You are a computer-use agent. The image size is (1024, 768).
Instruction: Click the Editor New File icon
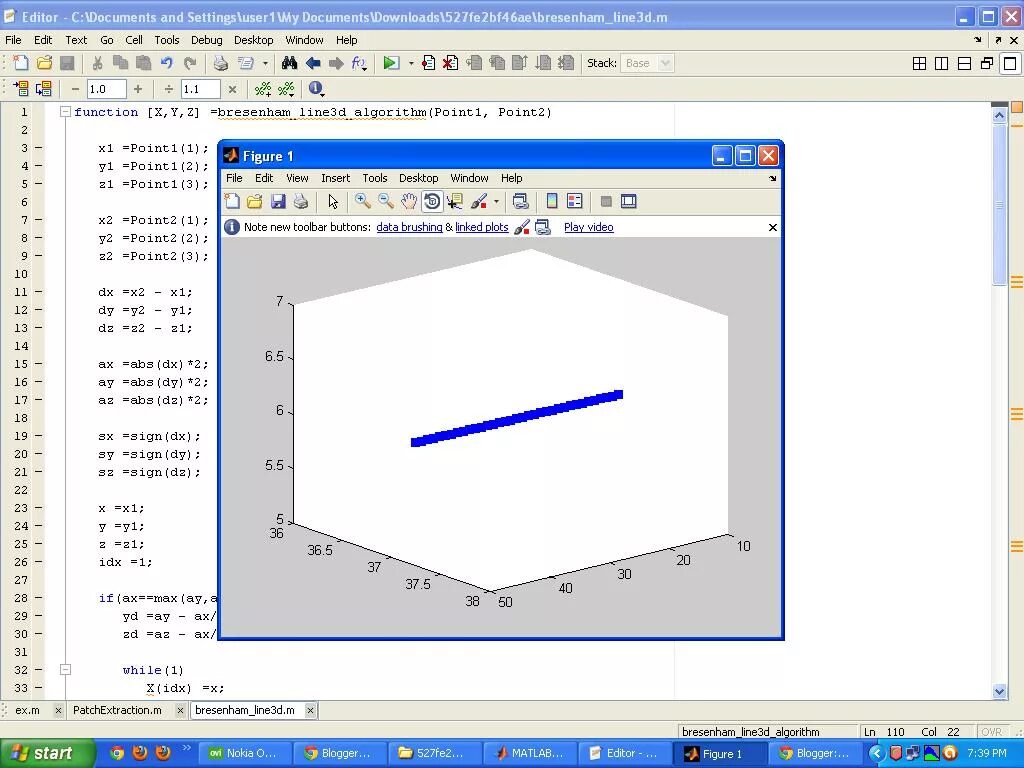(21, 63)
